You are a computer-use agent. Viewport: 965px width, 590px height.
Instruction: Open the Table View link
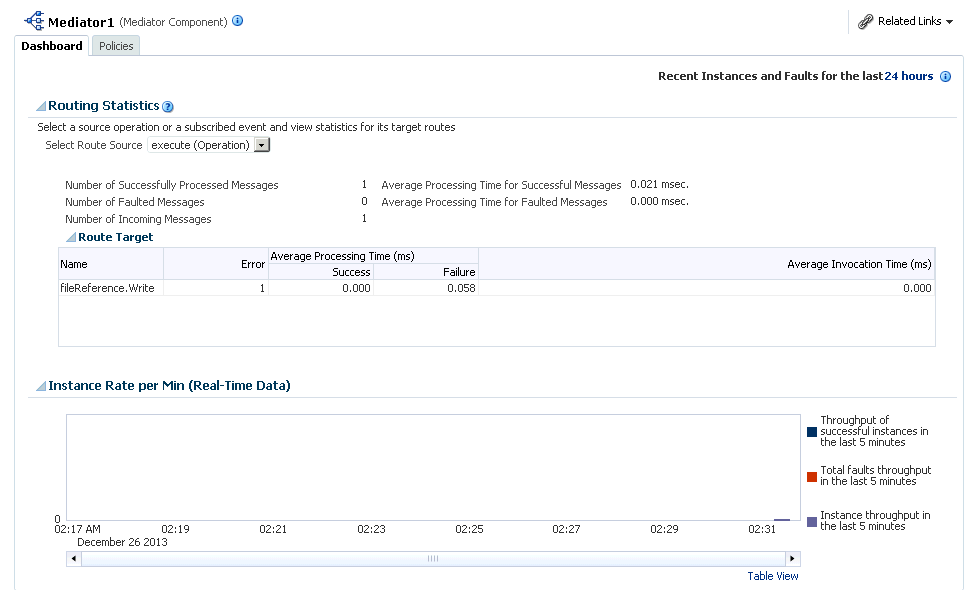772,576
